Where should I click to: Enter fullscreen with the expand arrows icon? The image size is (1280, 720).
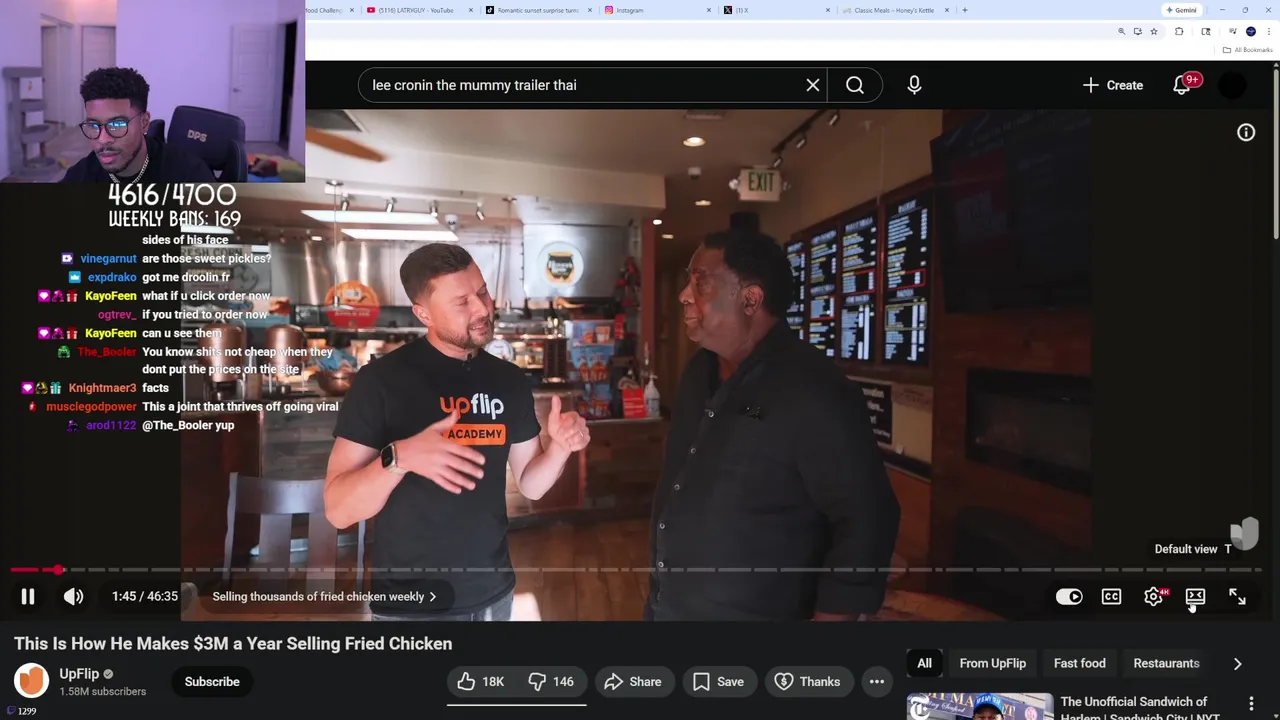click(1237, 596)
